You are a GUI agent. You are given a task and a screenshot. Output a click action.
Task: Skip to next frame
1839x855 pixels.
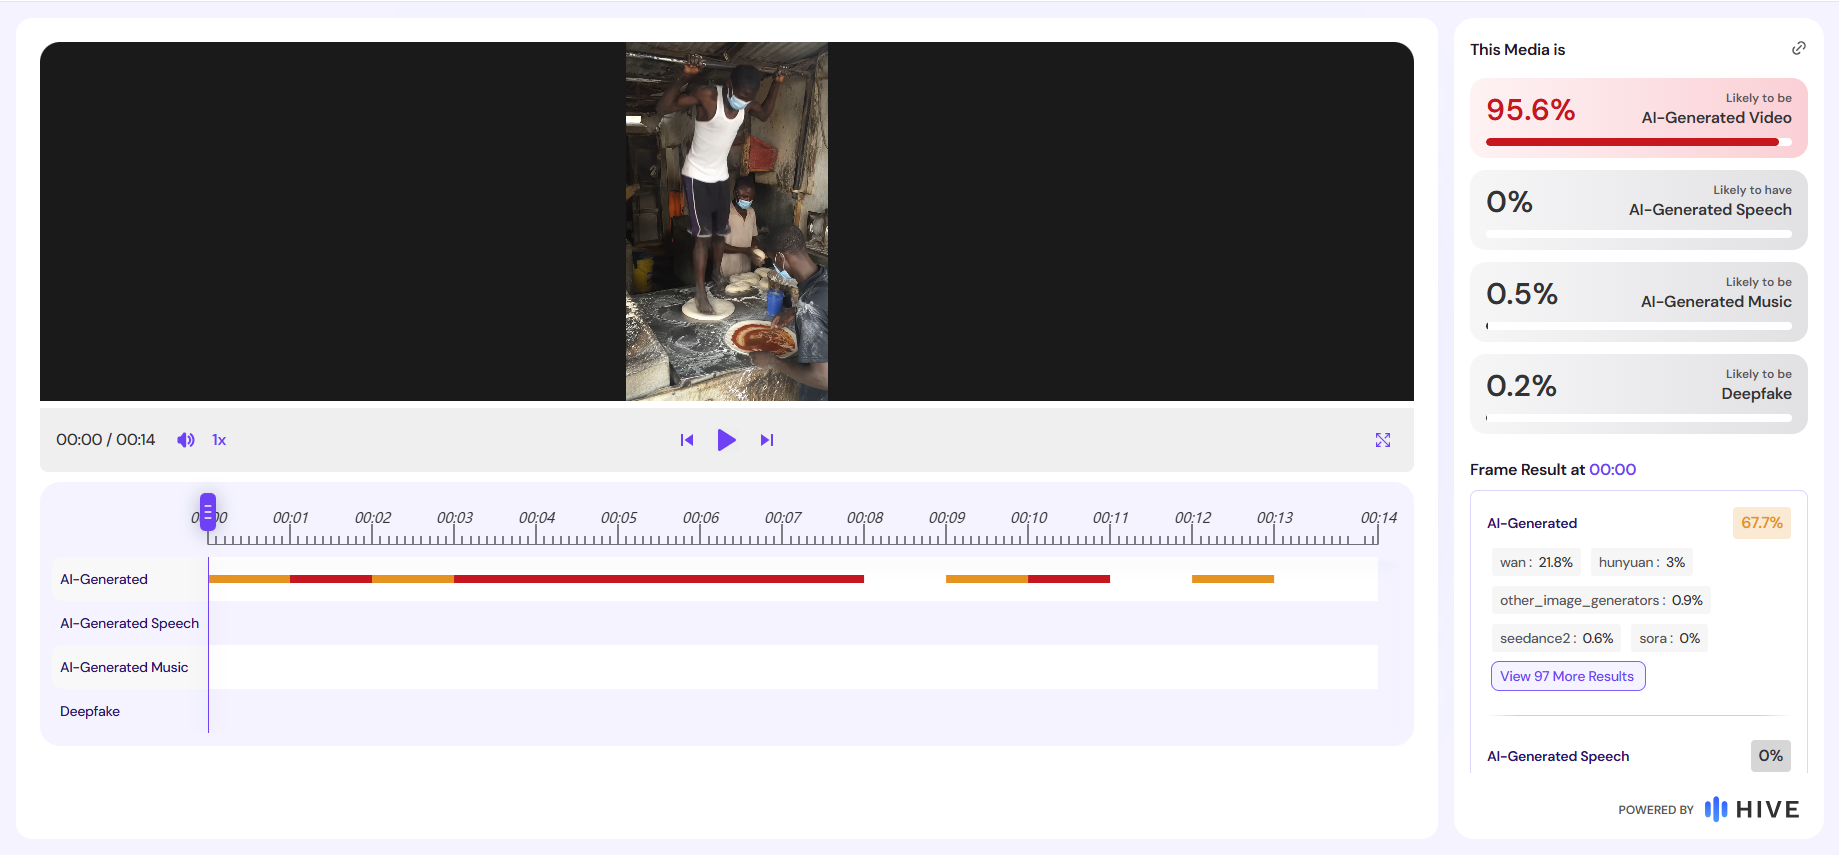[x=767, y=440]
